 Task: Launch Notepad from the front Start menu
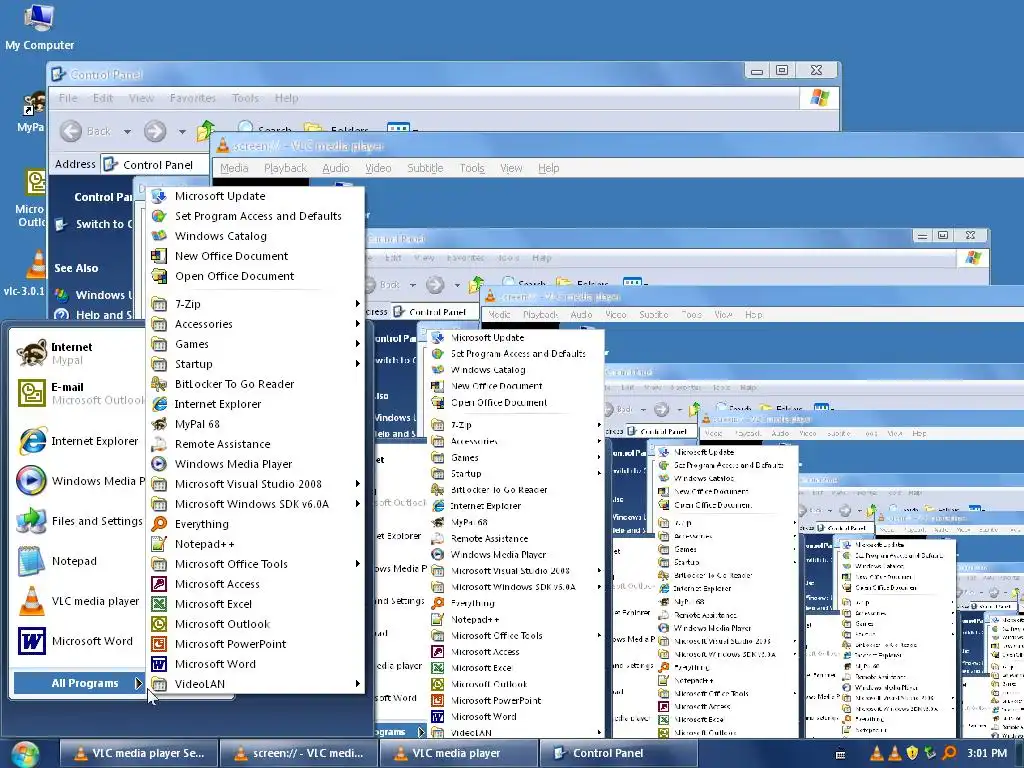78,561
